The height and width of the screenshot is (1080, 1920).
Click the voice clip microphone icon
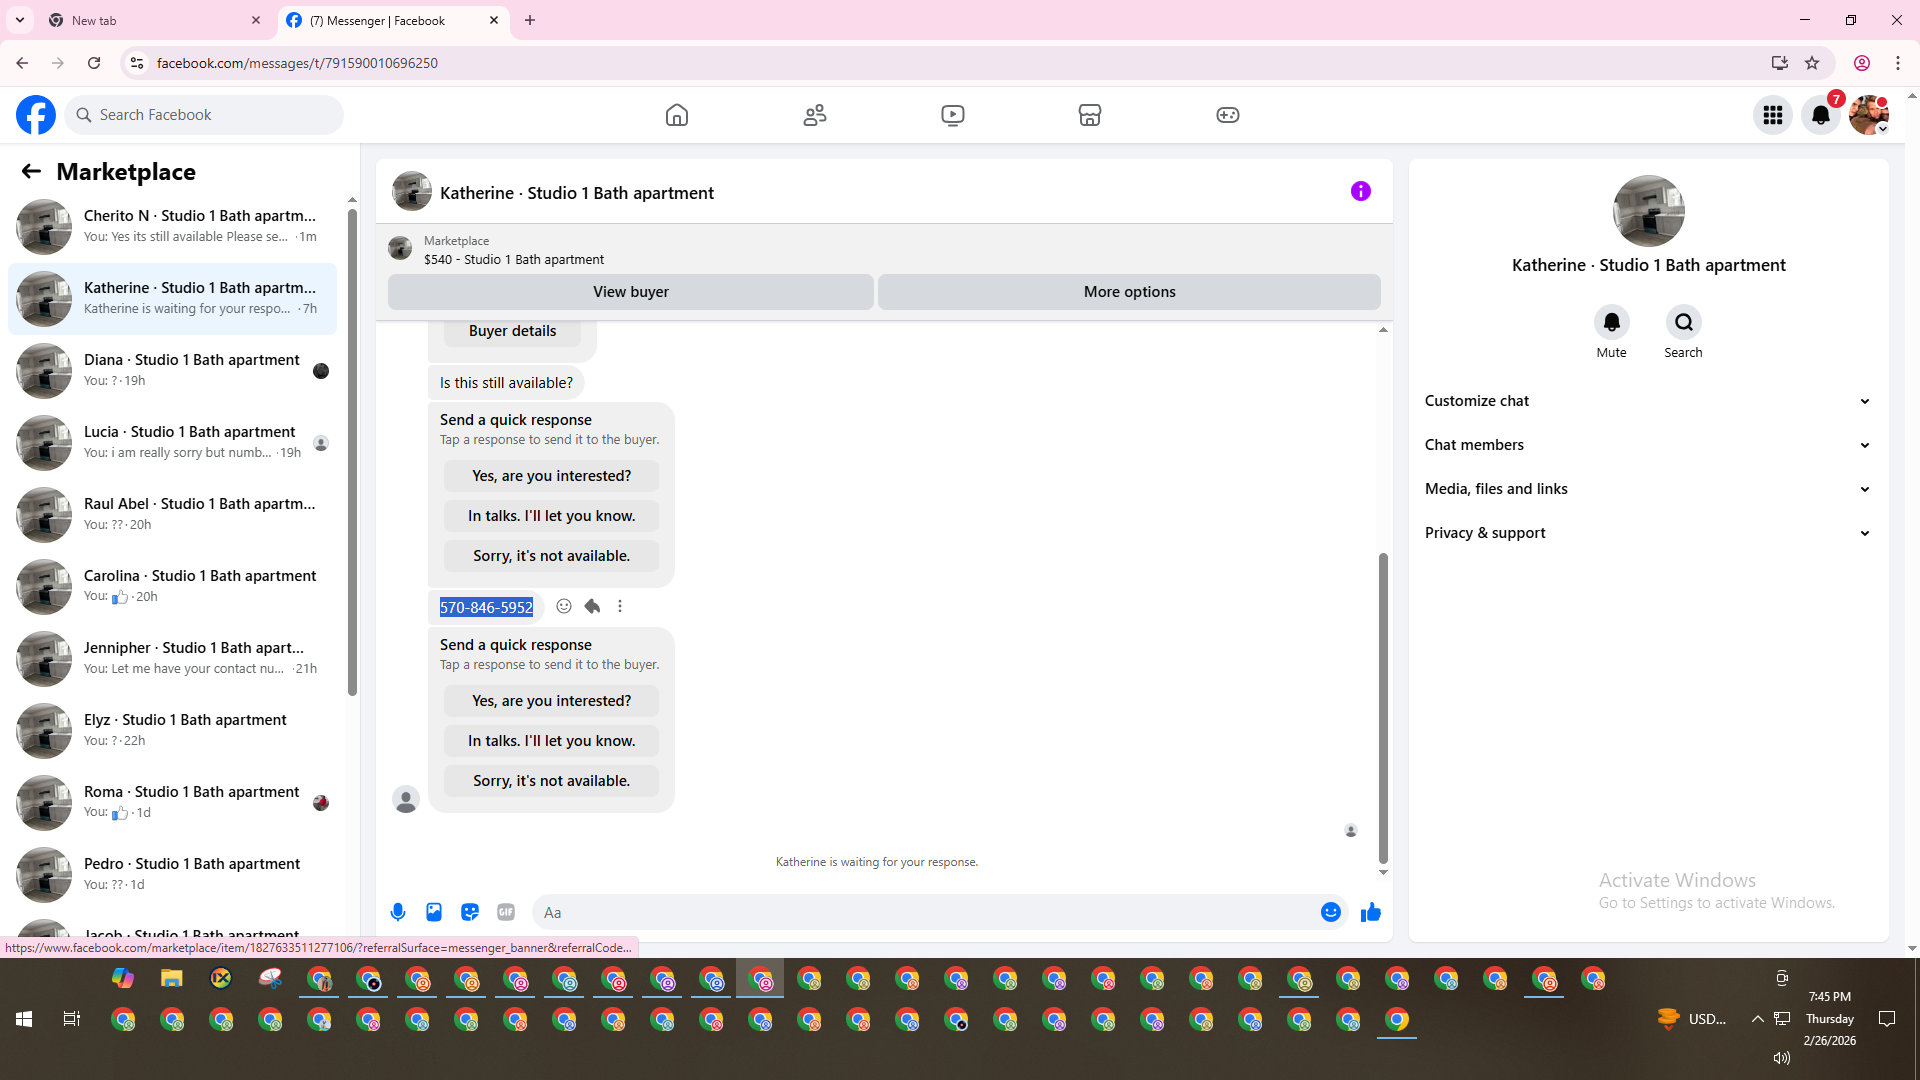point(398,912)
